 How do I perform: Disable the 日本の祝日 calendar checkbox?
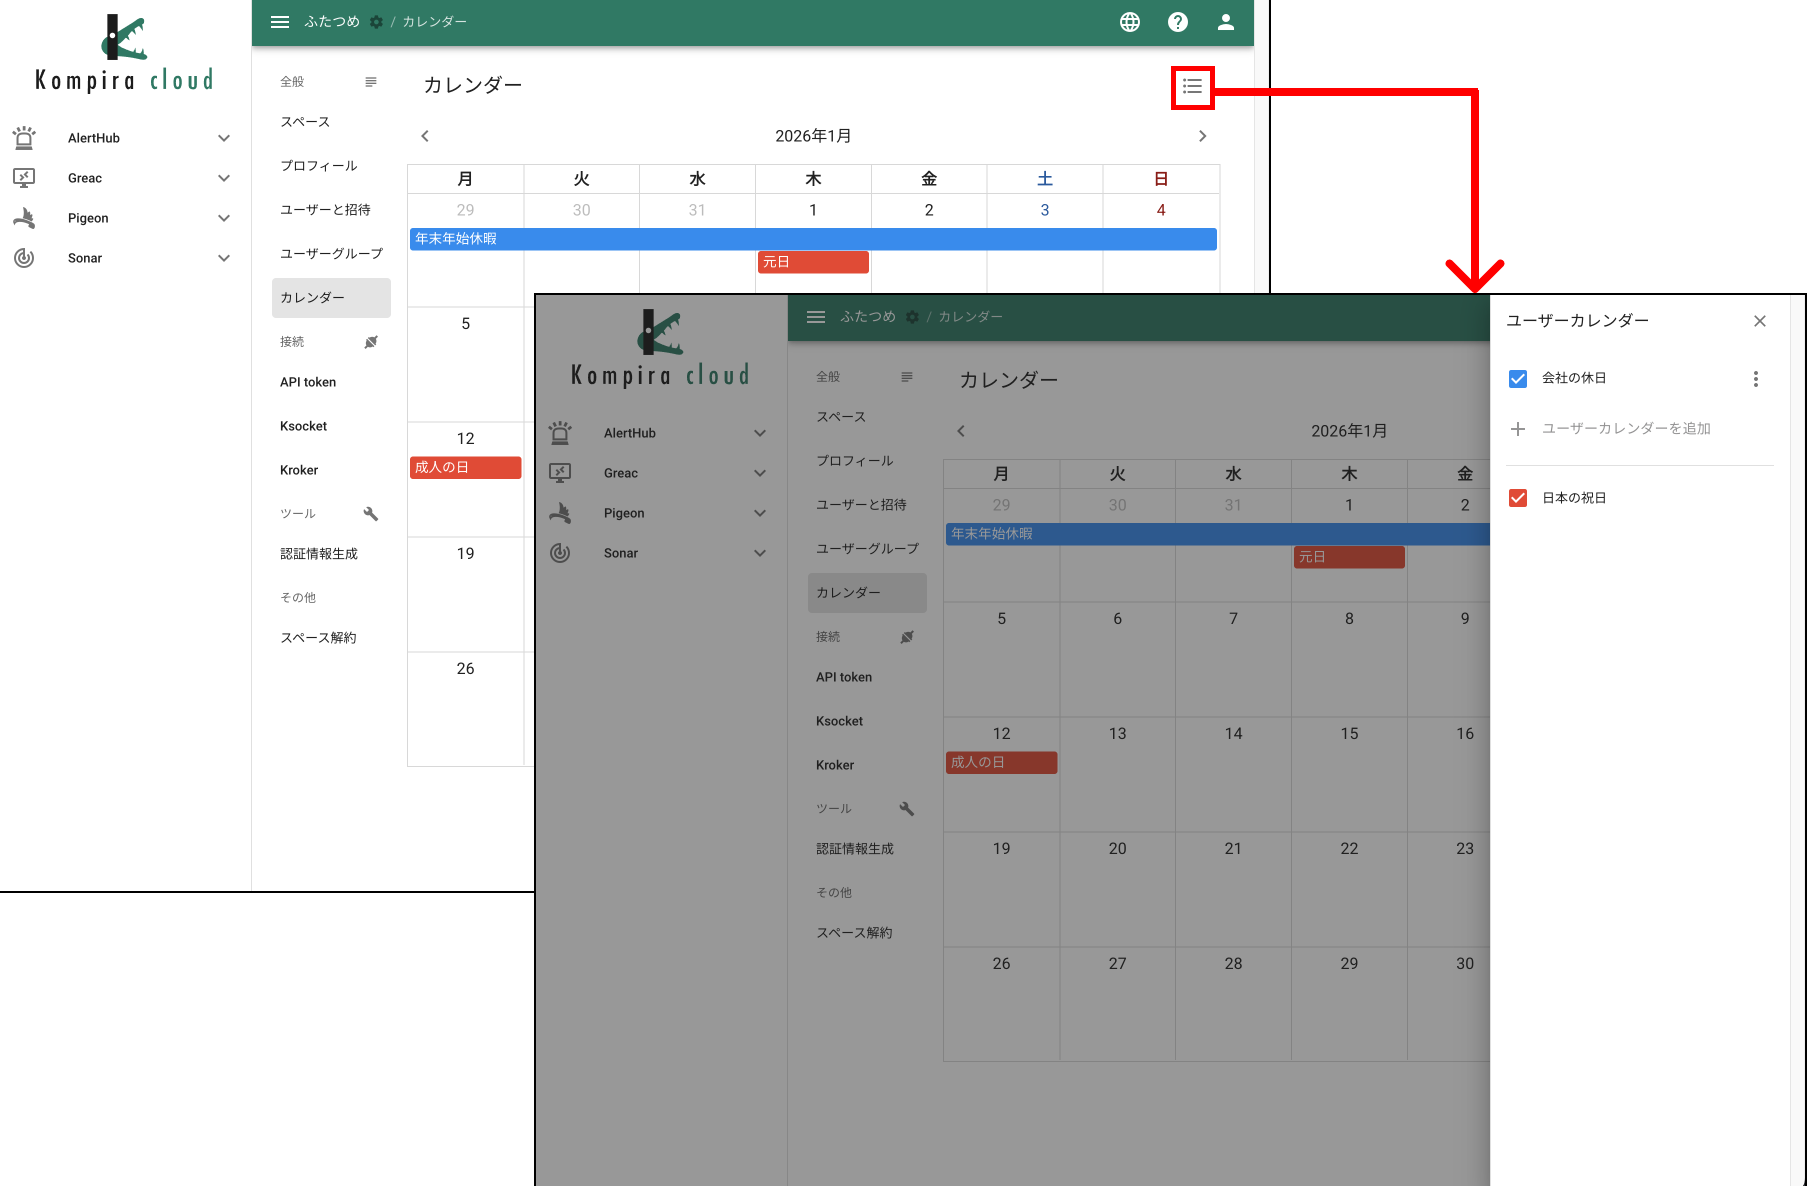pos(1518,497)
